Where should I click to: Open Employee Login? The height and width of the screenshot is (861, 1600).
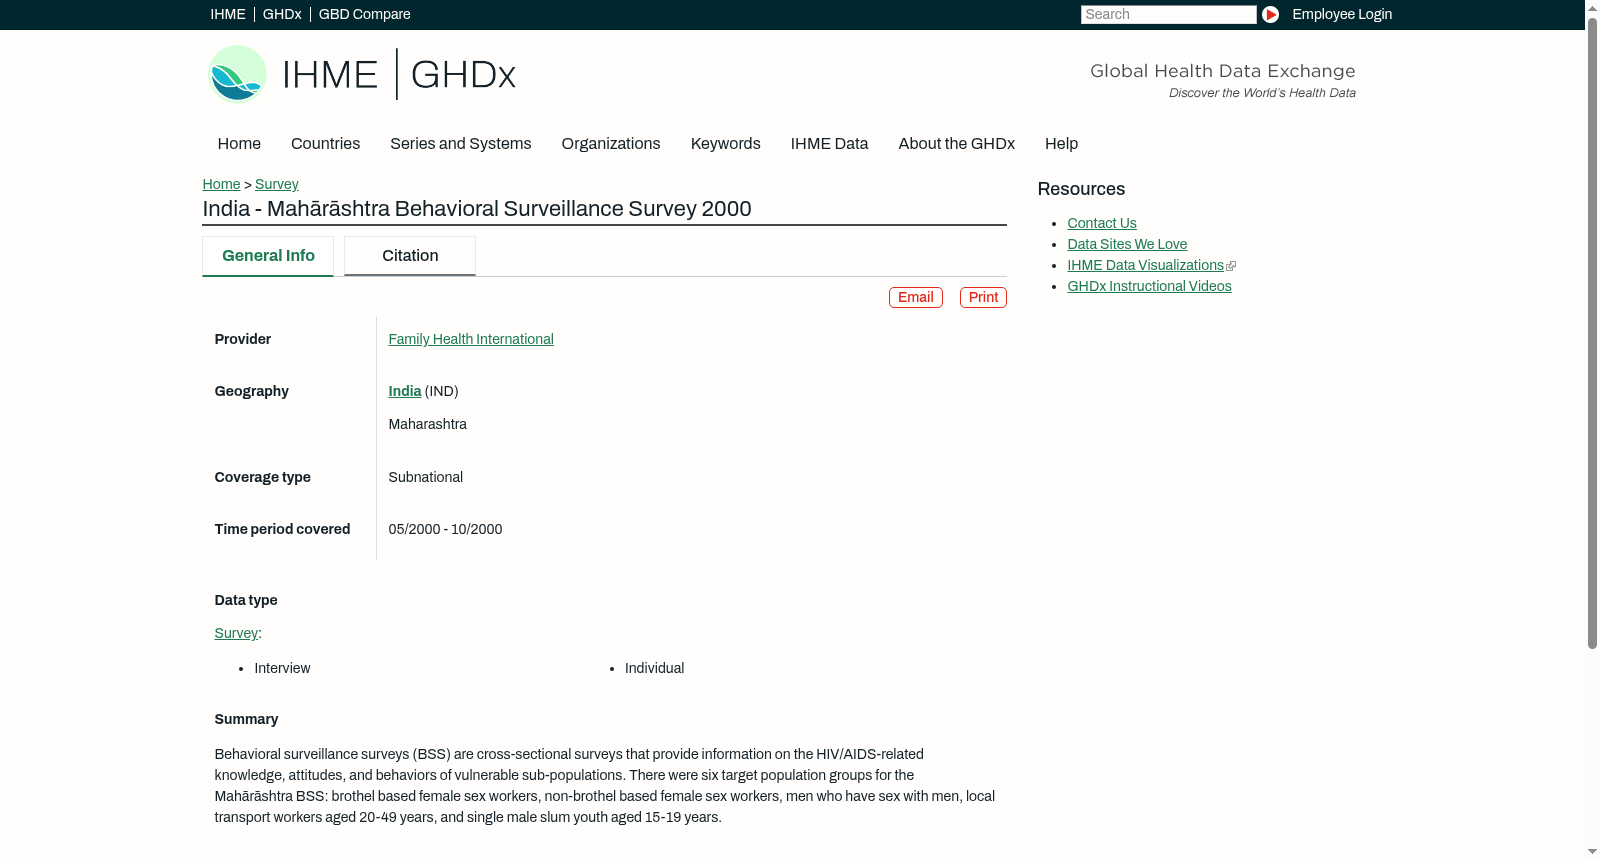[1342, 14]
